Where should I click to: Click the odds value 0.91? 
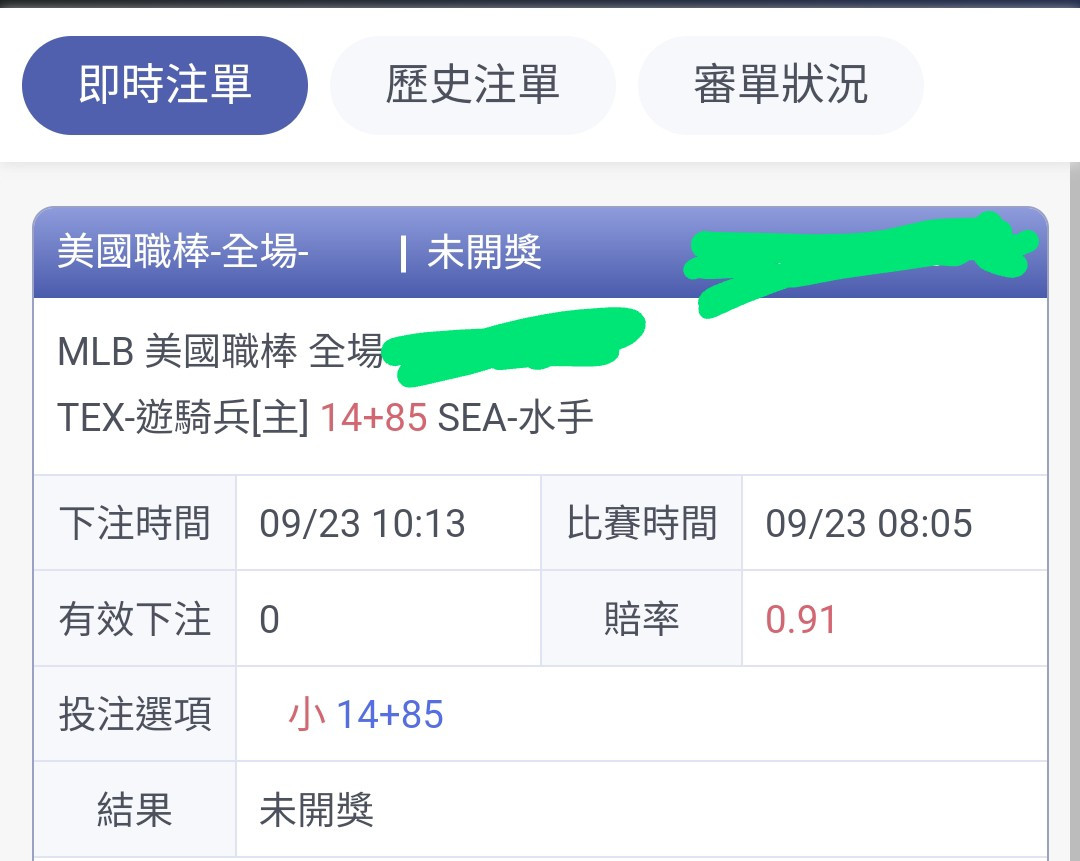800,619
